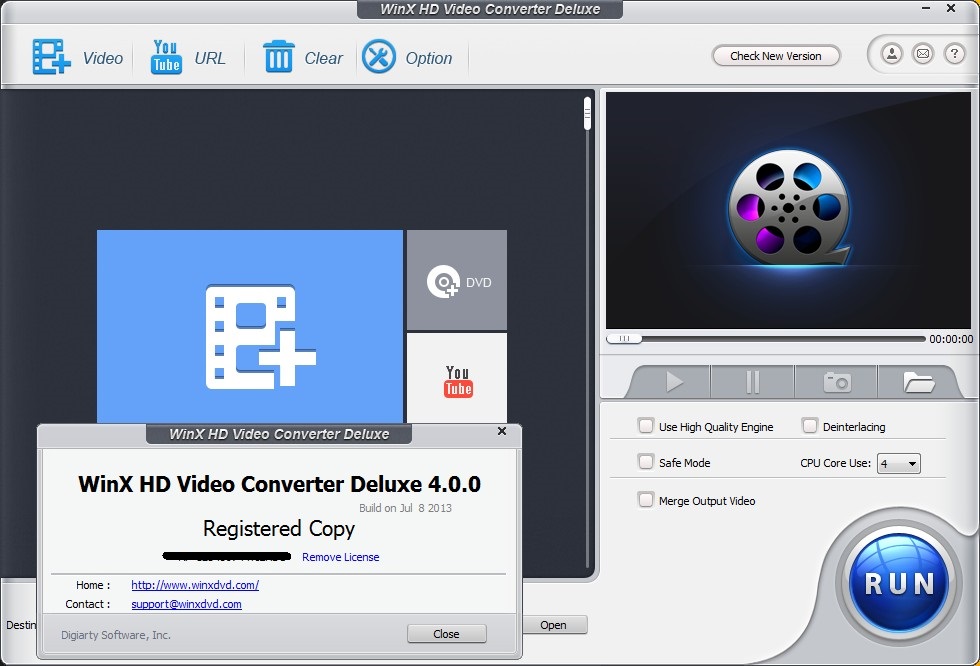Click the YouTube tile below DVD
Image resolution: width=980 pixels, height=666 pixels.
pyautogui.click(x=456, y=379)
